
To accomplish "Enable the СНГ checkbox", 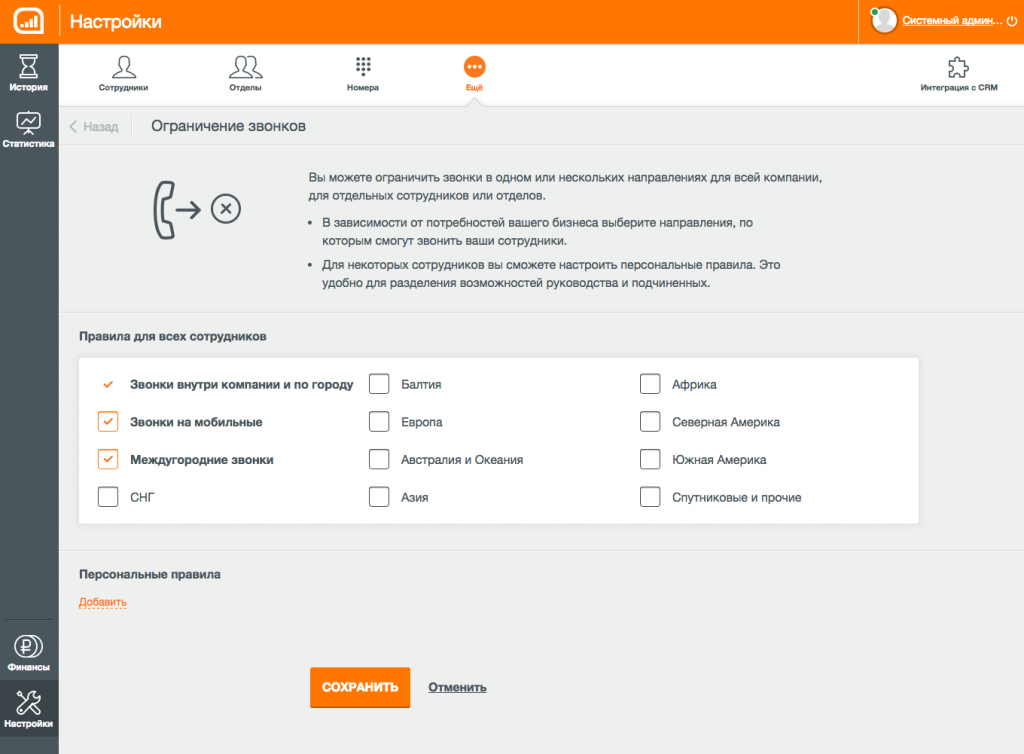I will coord(108,497).
